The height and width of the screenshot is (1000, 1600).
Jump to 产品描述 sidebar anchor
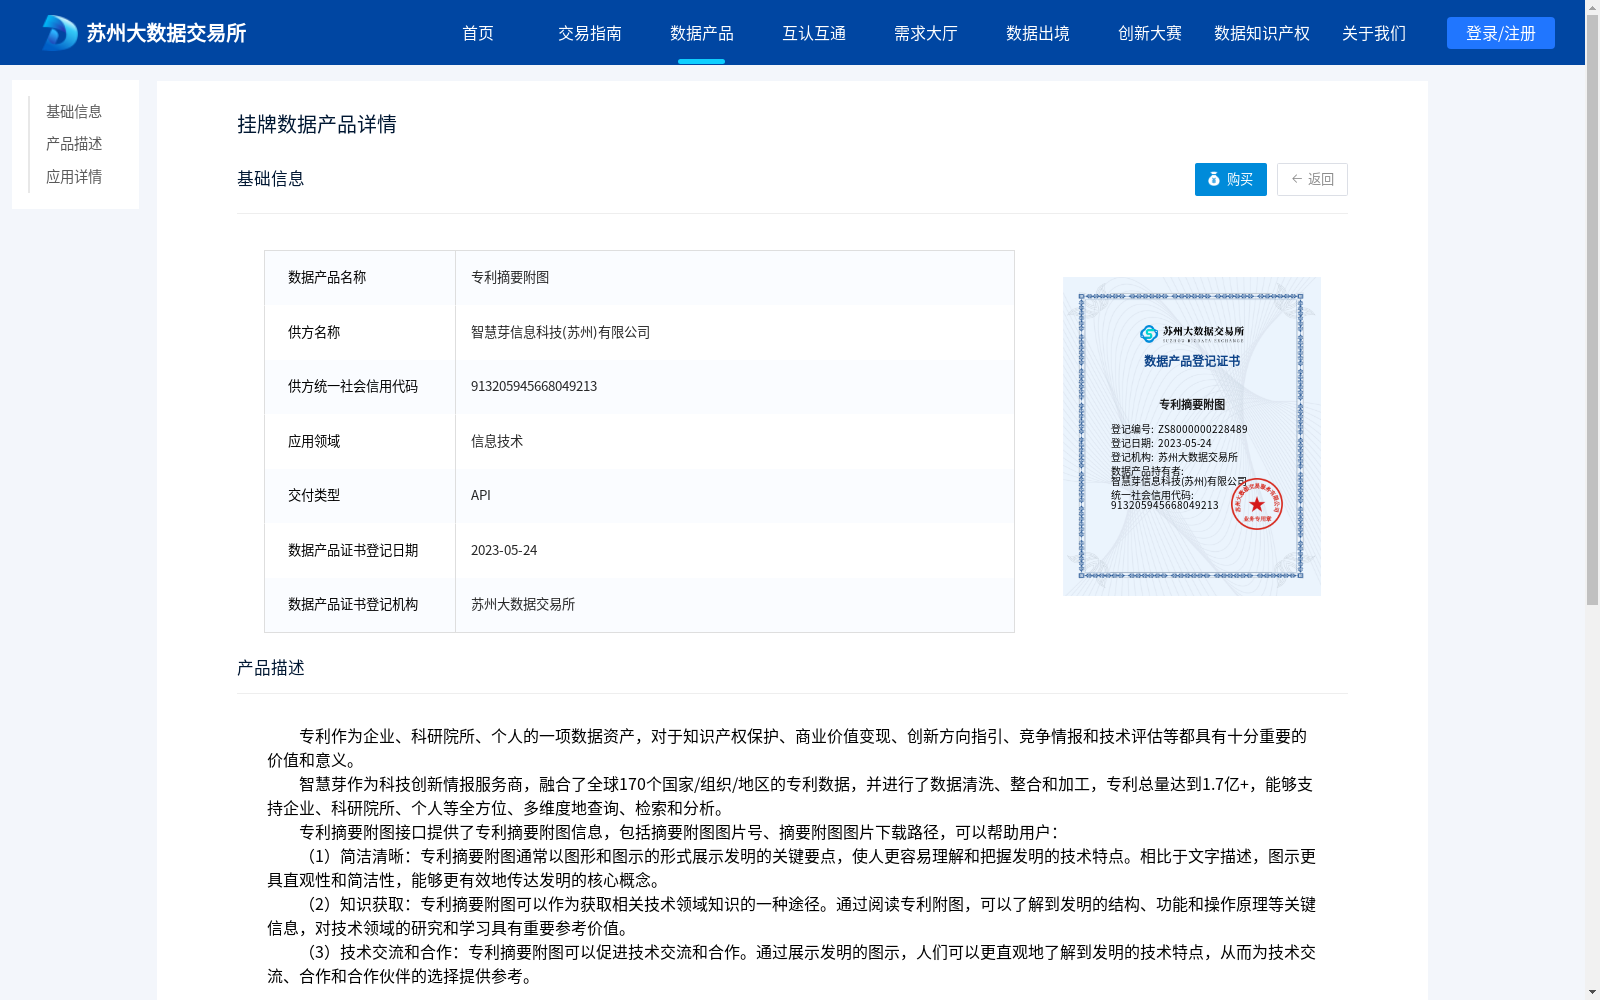(x=74, y=144)
